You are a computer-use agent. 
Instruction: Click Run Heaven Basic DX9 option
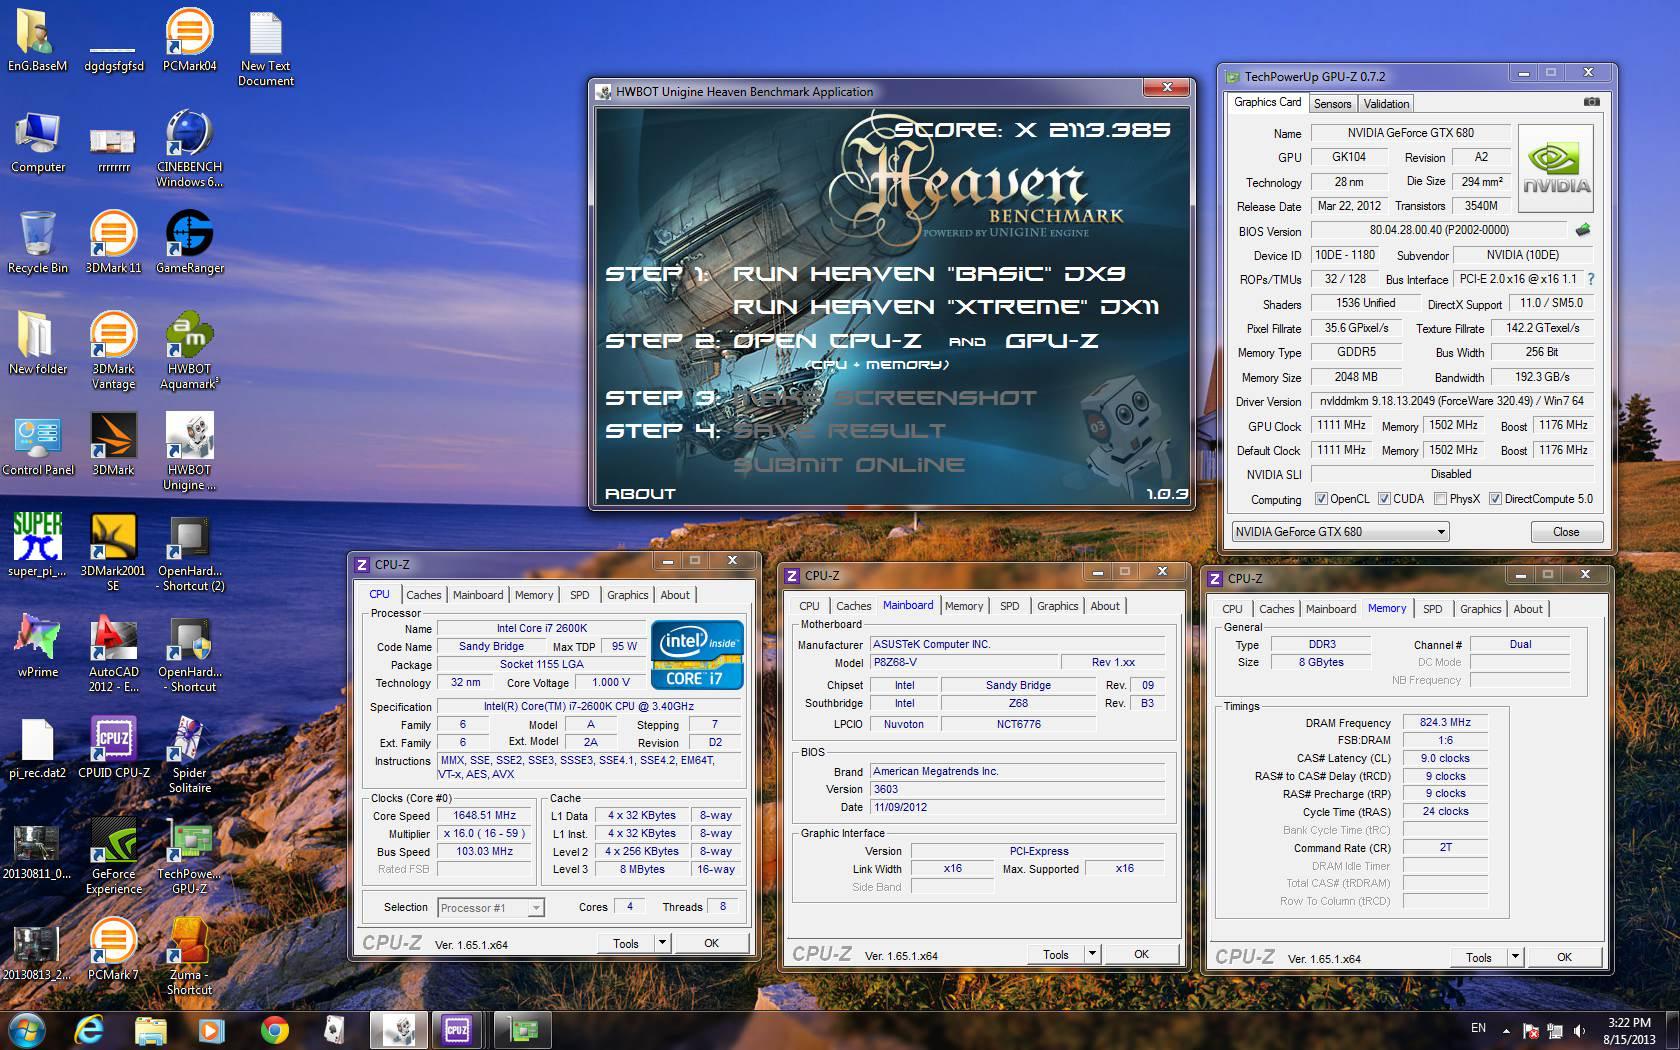pyautogui.click(x=929, y=274)
